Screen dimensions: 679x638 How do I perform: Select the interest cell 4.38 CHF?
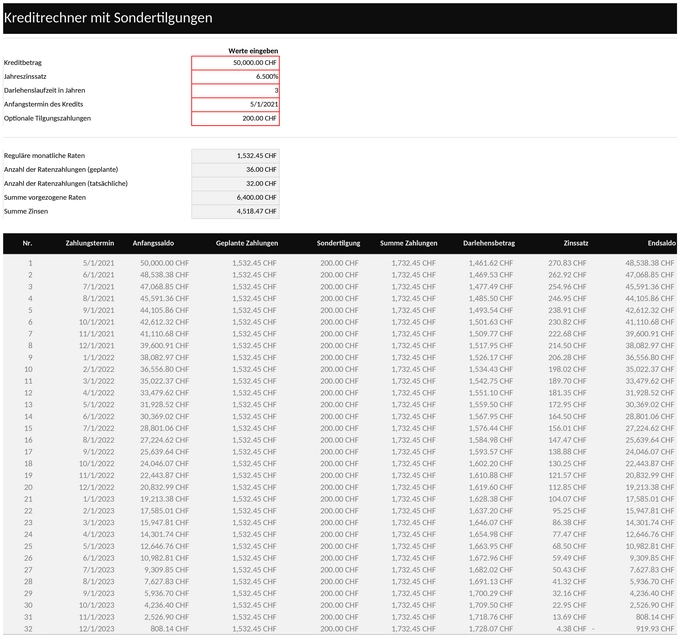[572, 628]
